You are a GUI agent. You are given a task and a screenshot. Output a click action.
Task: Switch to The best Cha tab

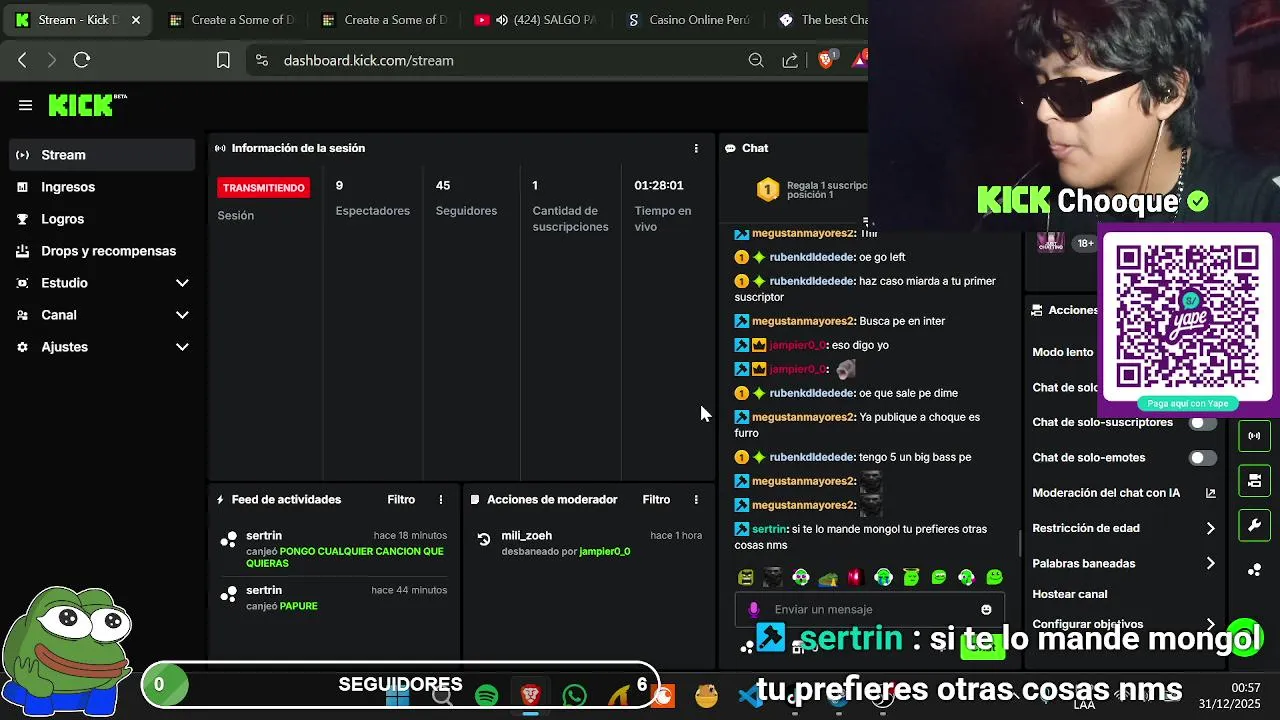(x=820, y=20)
